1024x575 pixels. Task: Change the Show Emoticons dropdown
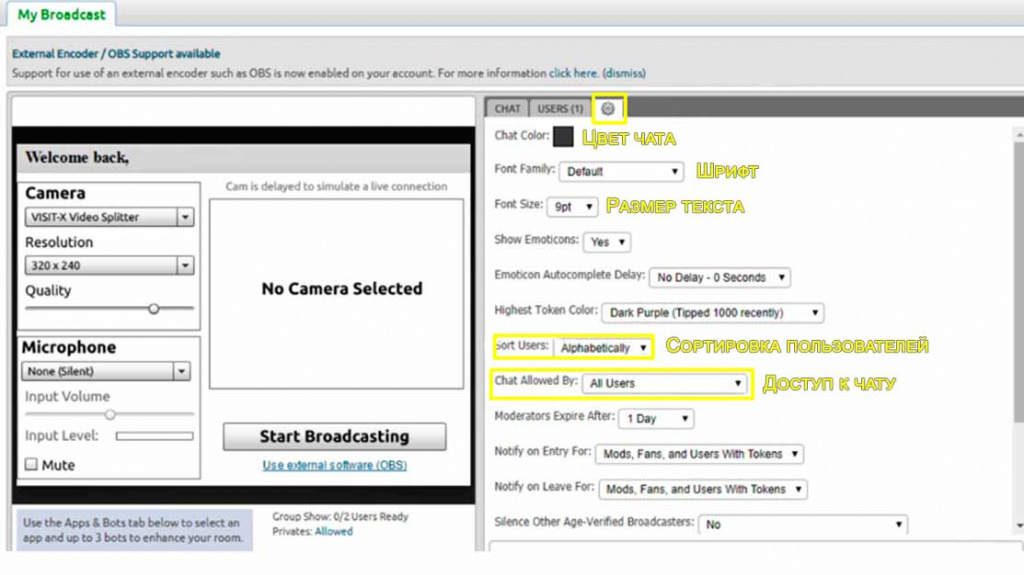coord(607,242)
